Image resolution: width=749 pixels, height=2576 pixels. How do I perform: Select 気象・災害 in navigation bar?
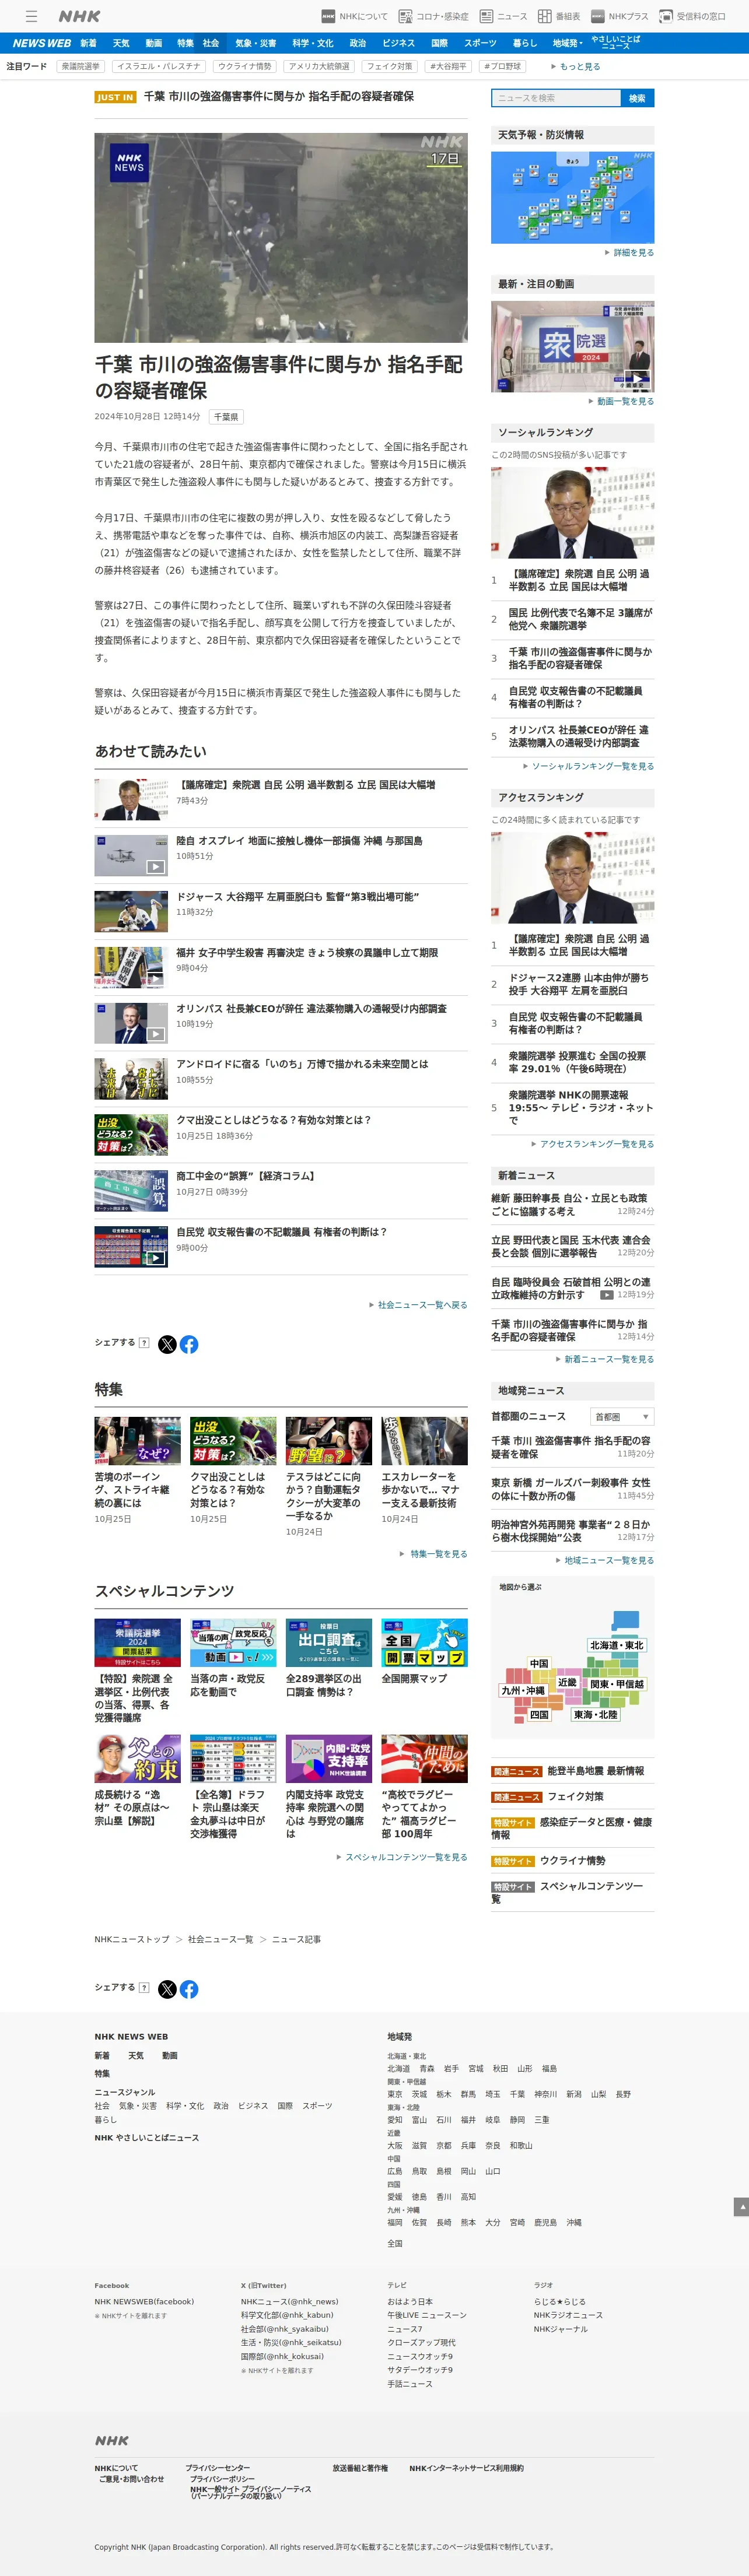tap(256, 43)
